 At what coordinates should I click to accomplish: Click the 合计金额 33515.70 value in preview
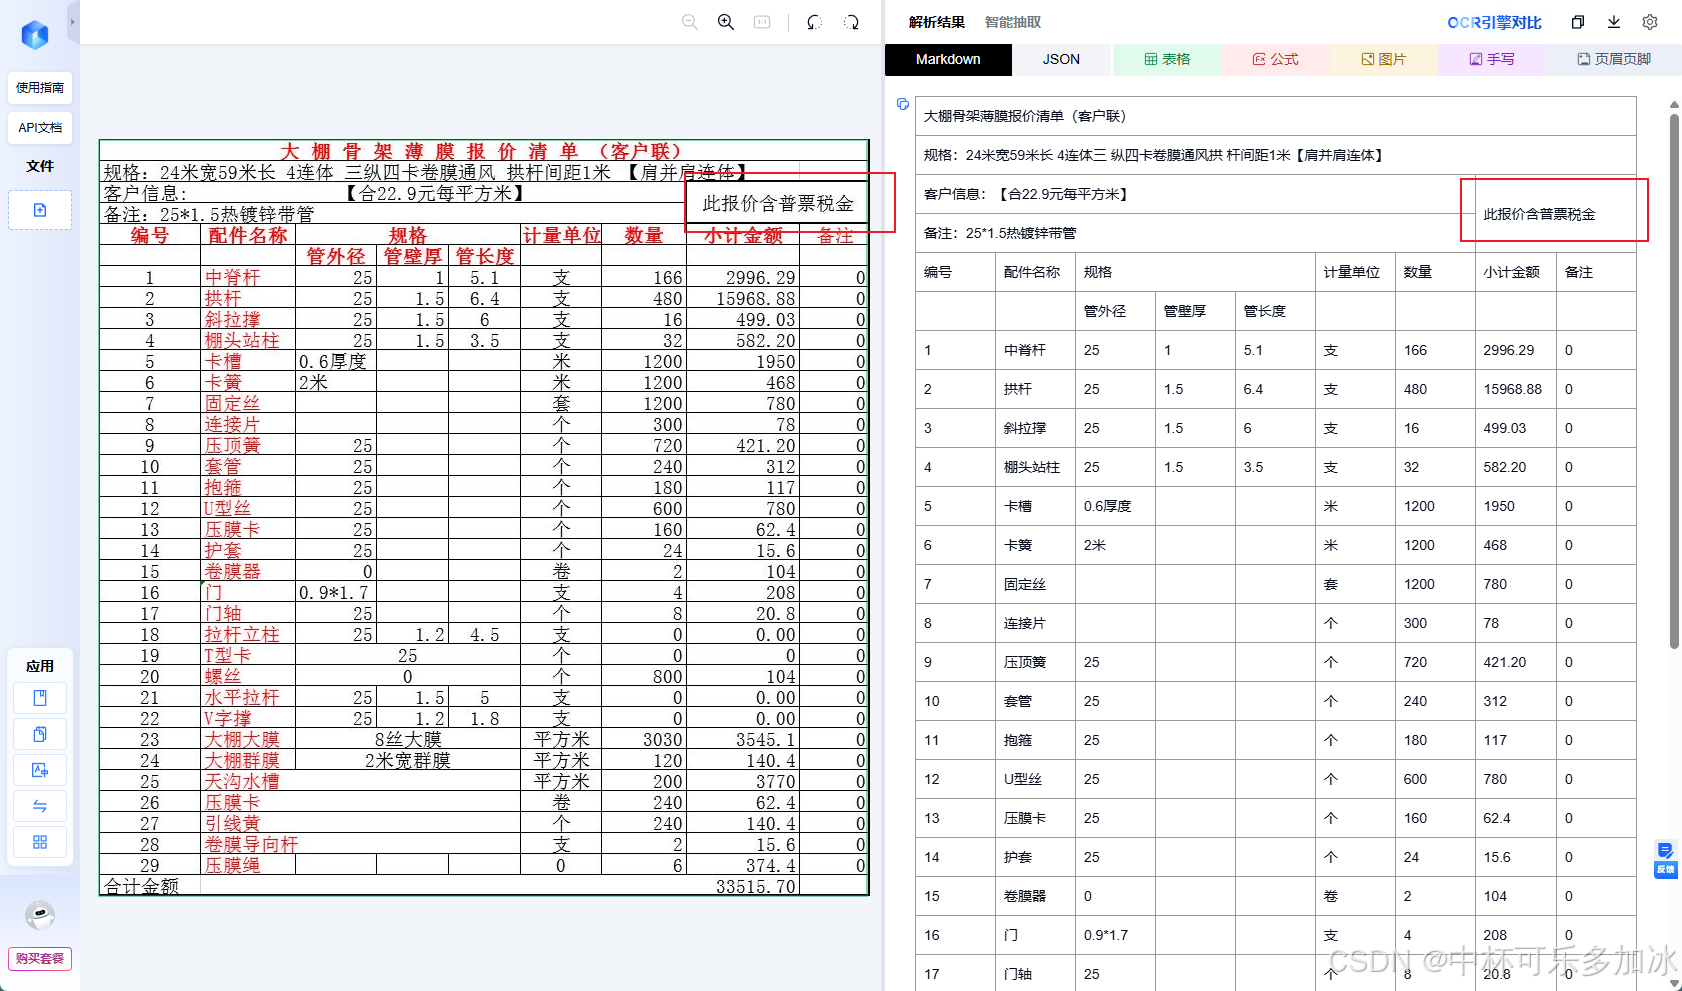[x=755, y=886]
